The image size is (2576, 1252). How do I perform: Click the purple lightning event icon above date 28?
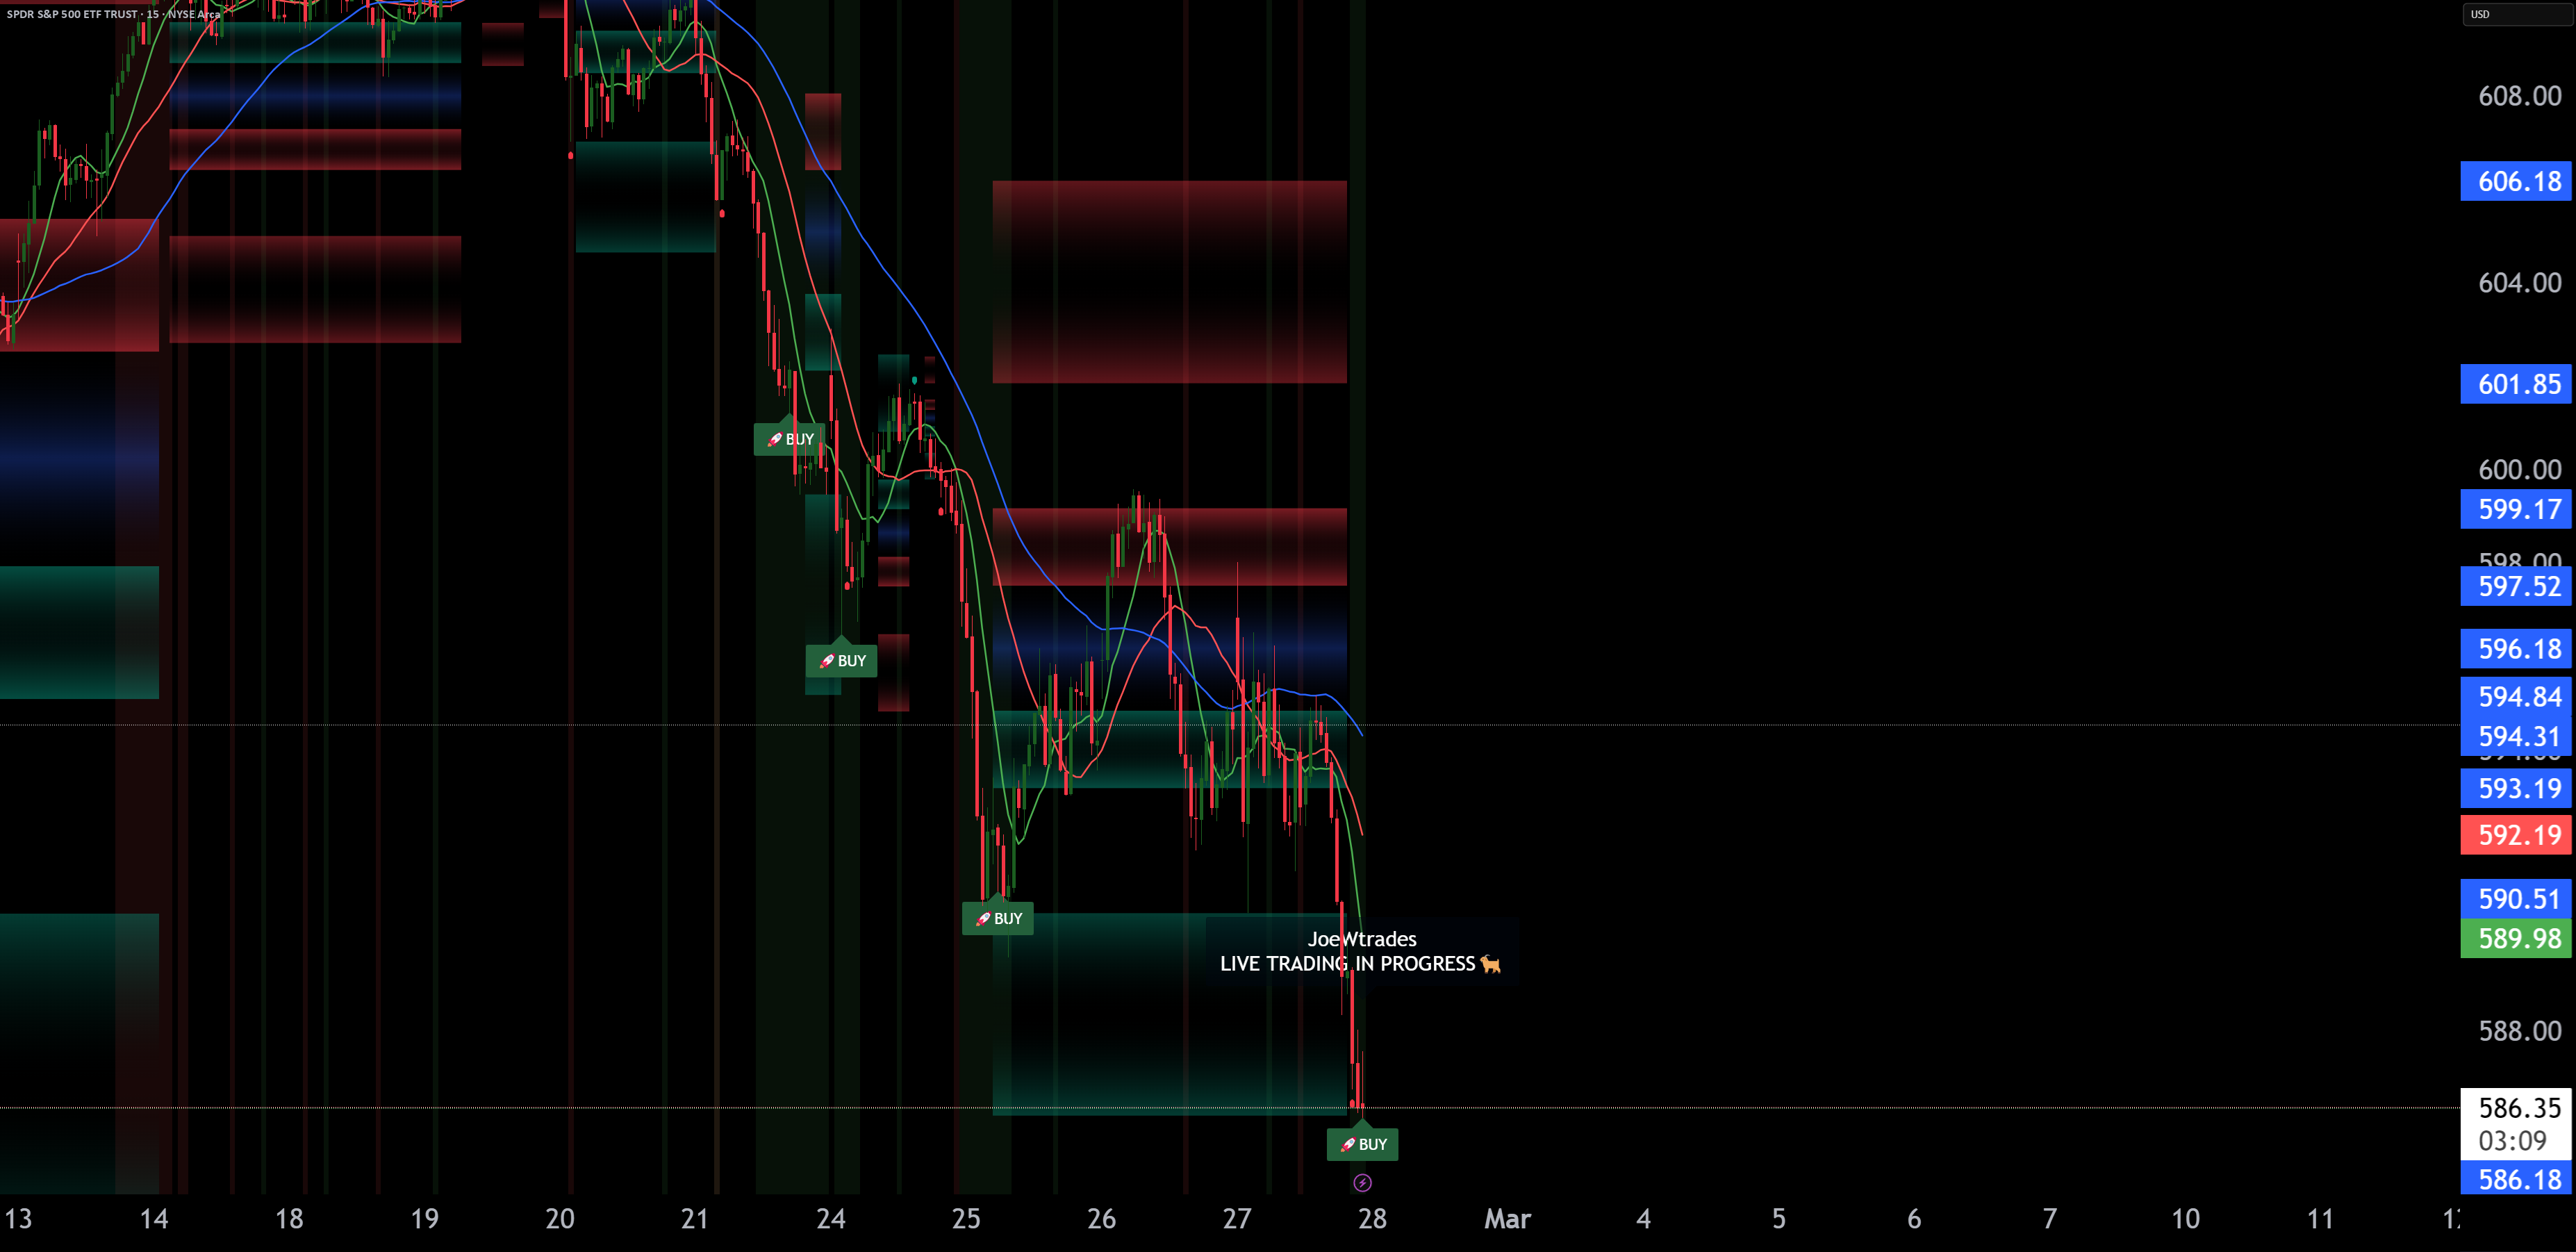[1362, 1183]
